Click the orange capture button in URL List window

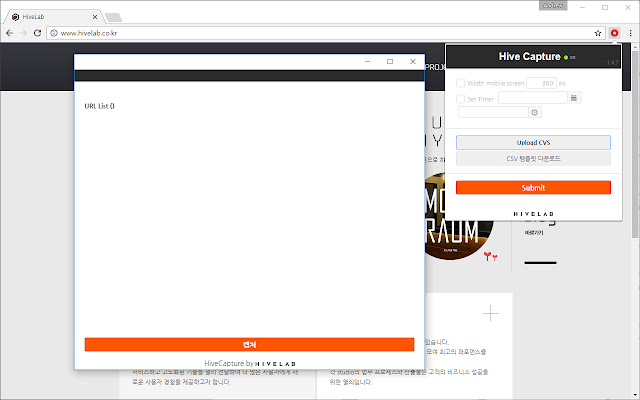pos(249,344)
